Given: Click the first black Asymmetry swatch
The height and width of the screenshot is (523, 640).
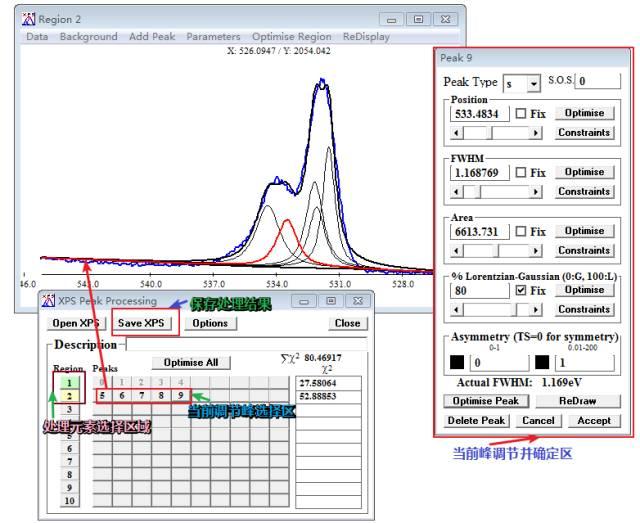Looking at the screenshot, I should (457, 362).
